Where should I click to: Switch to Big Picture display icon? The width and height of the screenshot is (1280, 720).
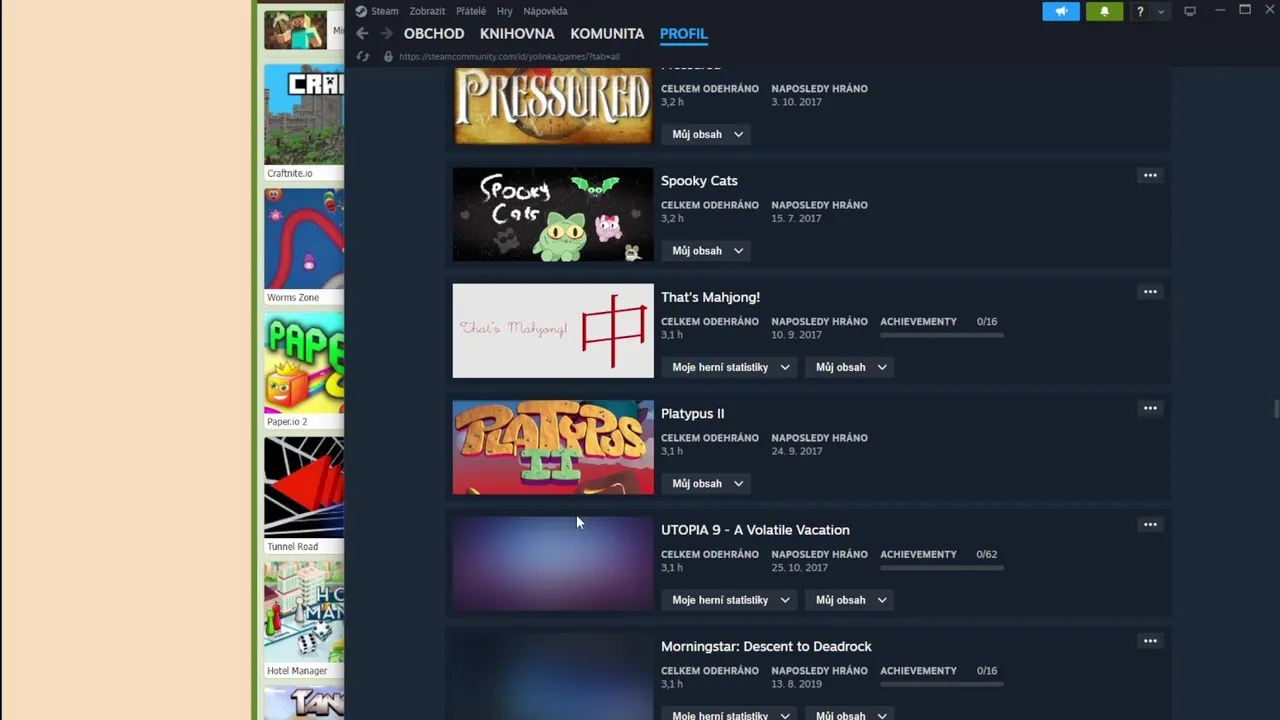click(1190, 11)
